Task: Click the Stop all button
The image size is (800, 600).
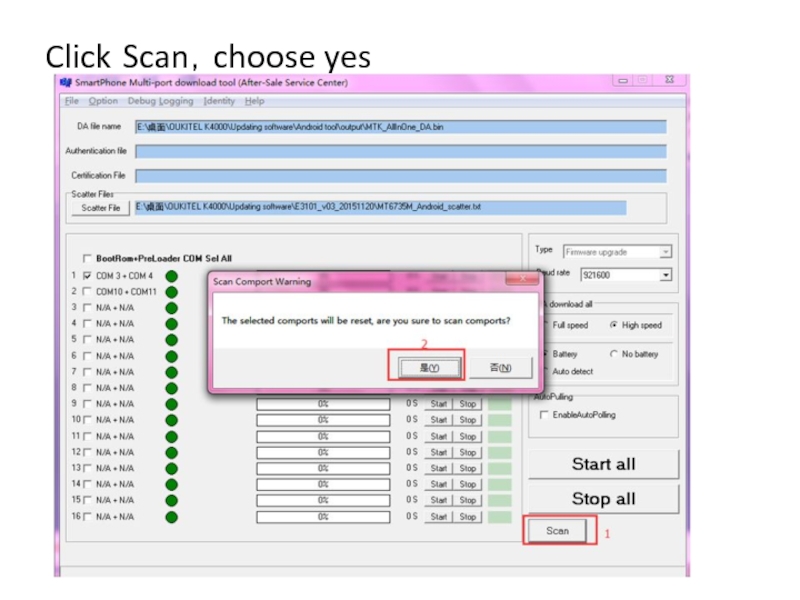Action: (x=604, y=498)
